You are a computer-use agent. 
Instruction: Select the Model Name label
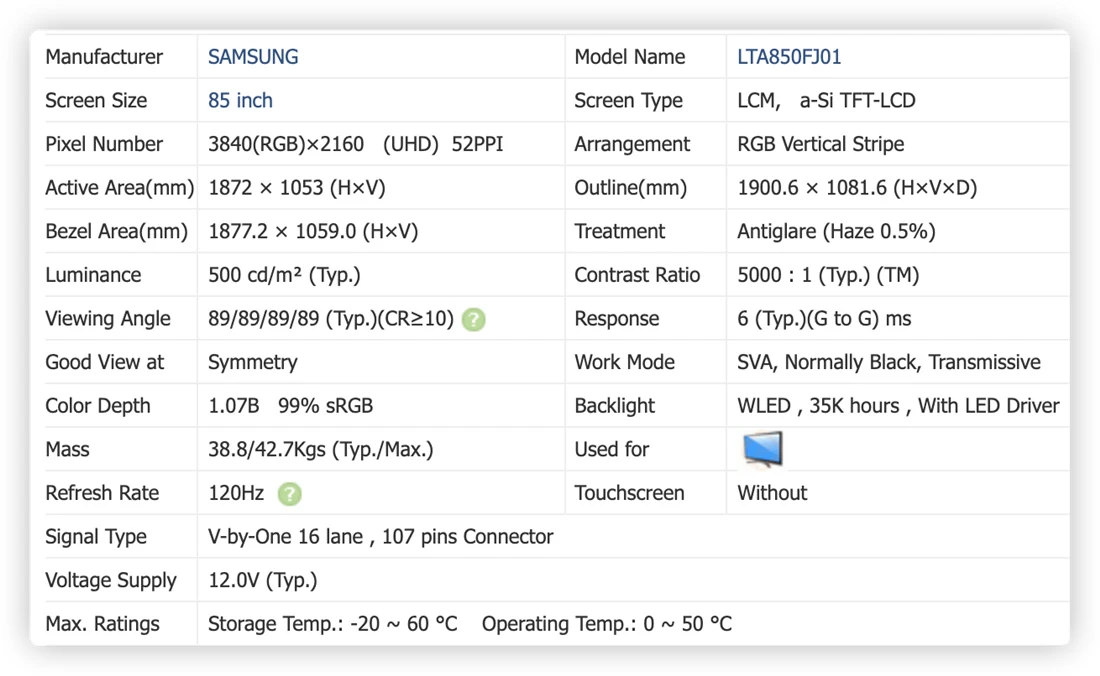click(629, 57)
